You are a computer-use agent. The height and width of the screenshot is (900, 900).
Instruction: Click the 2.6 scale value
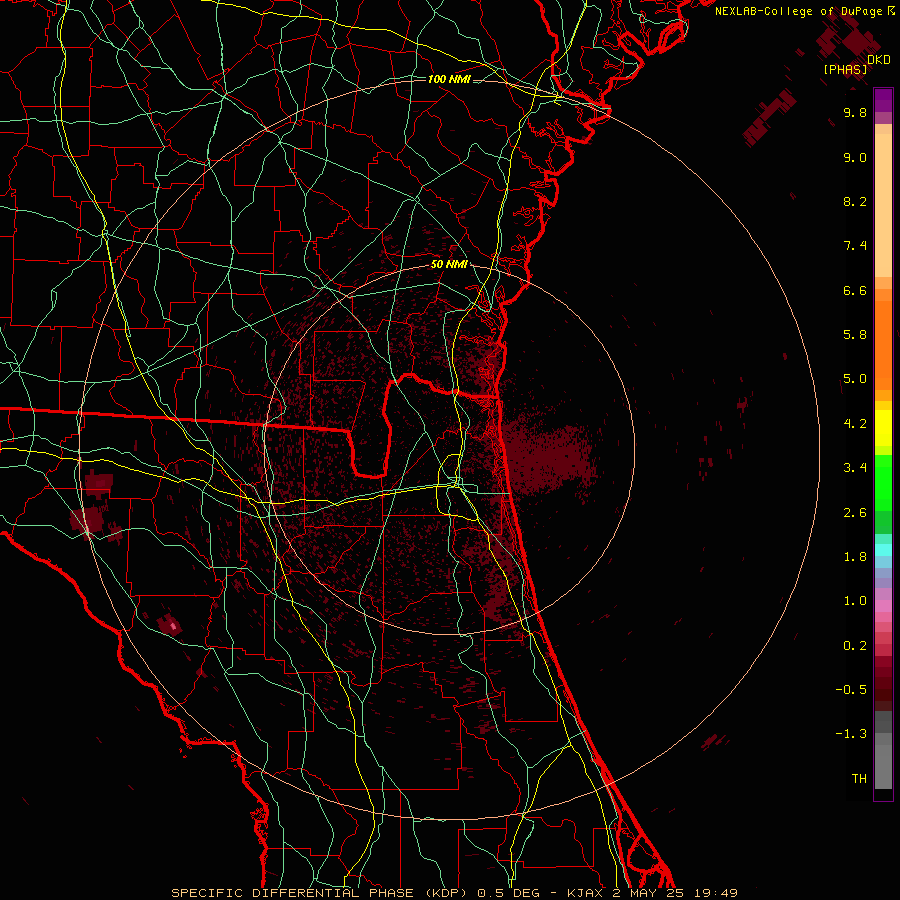pyautogui.click(x=855, y=512)
